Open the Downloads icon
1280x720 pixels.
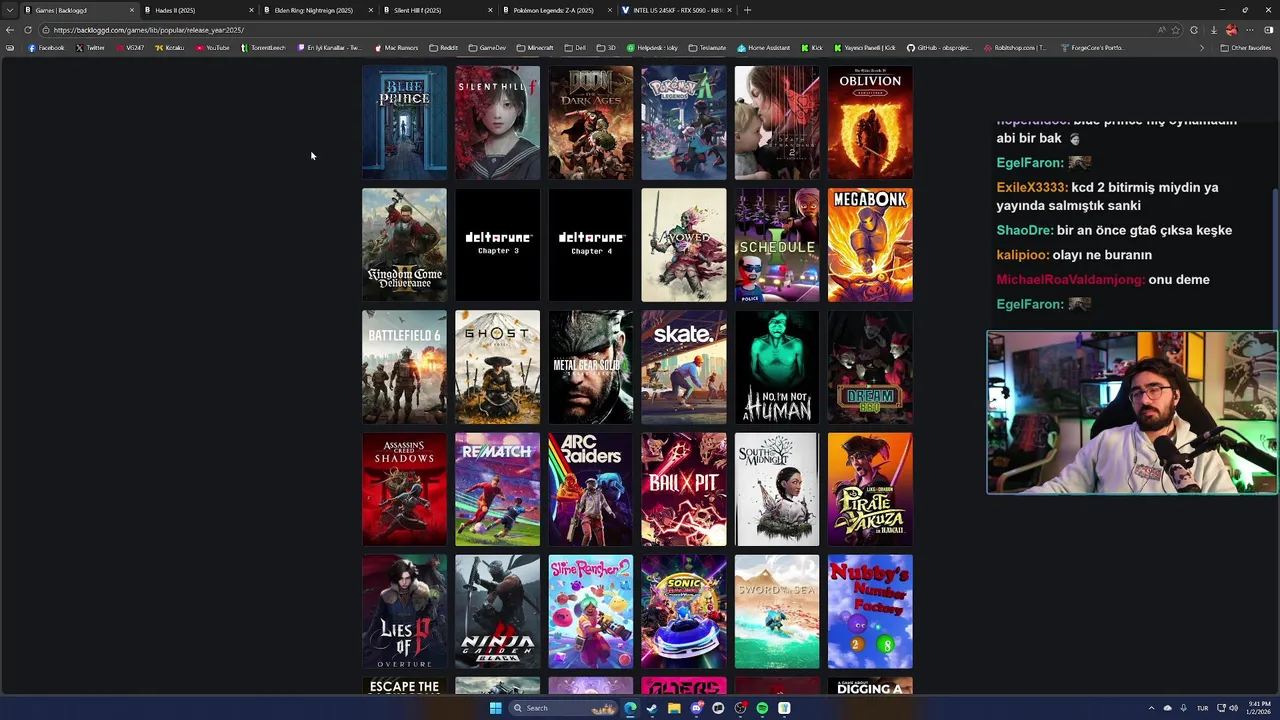(1213, 30)
